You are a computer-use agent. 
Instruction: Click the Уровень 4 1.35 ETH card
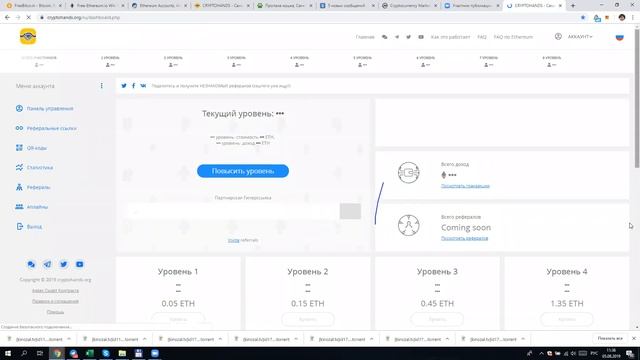567,293
